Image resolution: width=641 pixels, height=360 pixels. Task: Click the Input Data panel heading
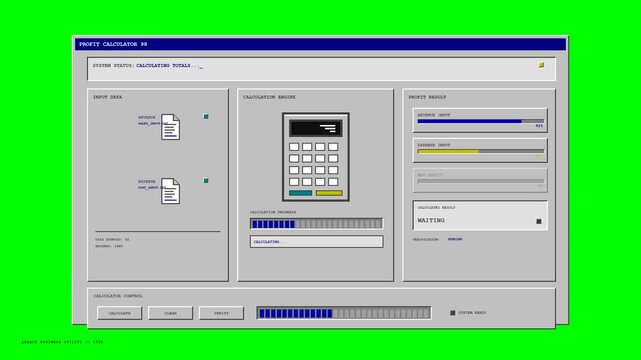pos(108,97)
